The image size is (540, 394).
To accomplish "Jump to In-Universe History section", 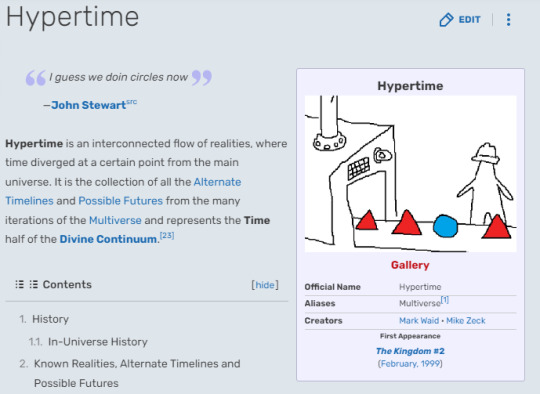I will pyautogui.click(x=97, y=342).
